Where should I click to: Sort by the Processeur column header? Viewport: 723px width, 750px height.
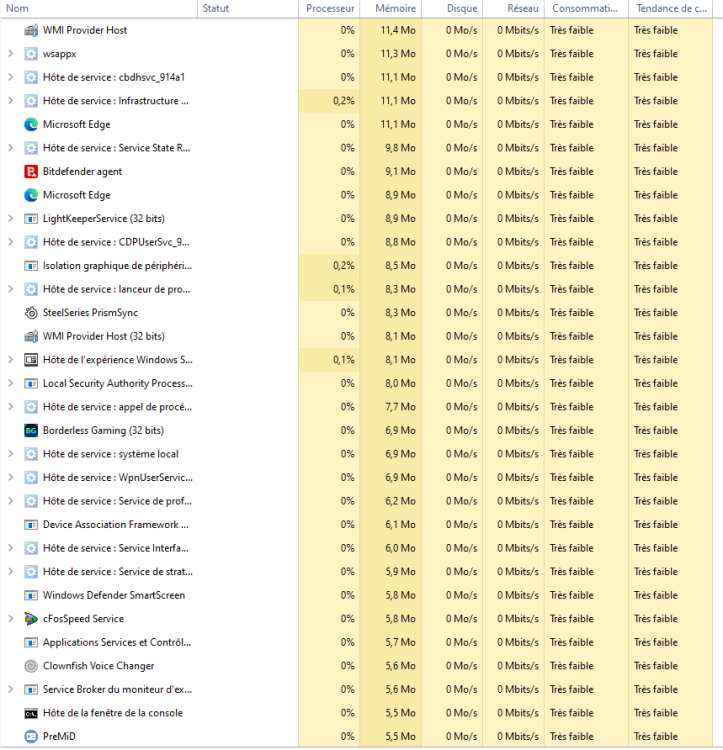tap(330, 8)
